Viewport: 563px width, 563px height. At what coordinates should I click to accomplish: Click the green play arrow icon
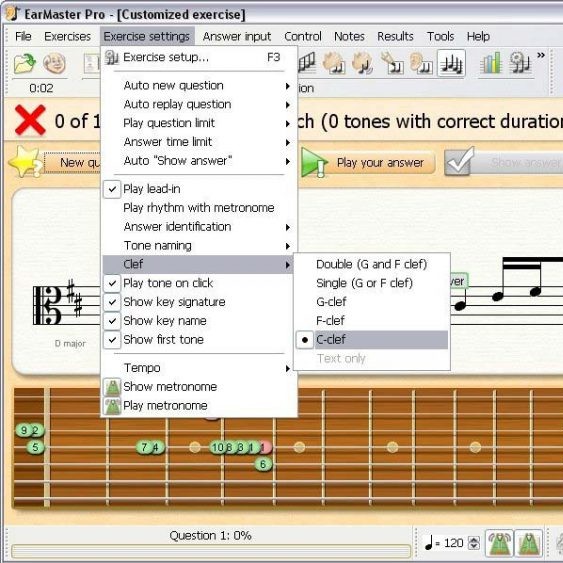pos(314,163)
